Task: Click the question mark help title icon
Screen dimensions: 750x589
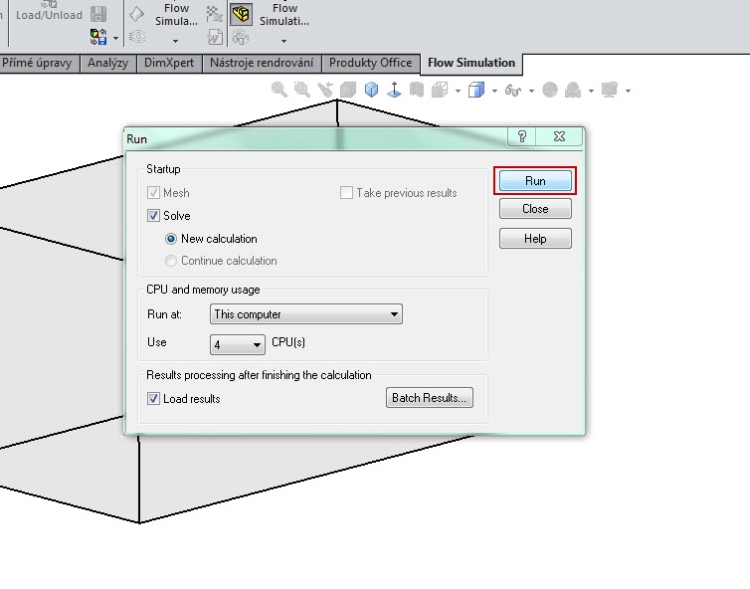Action: tap(521, 136)
